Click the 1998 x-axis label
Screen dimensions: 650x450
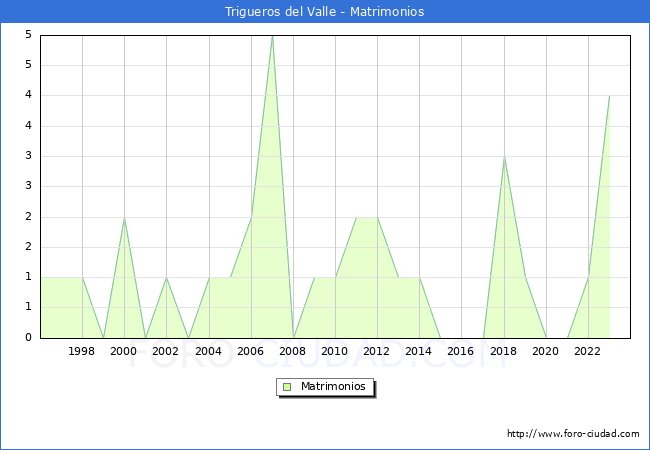[x=82, y=351]
